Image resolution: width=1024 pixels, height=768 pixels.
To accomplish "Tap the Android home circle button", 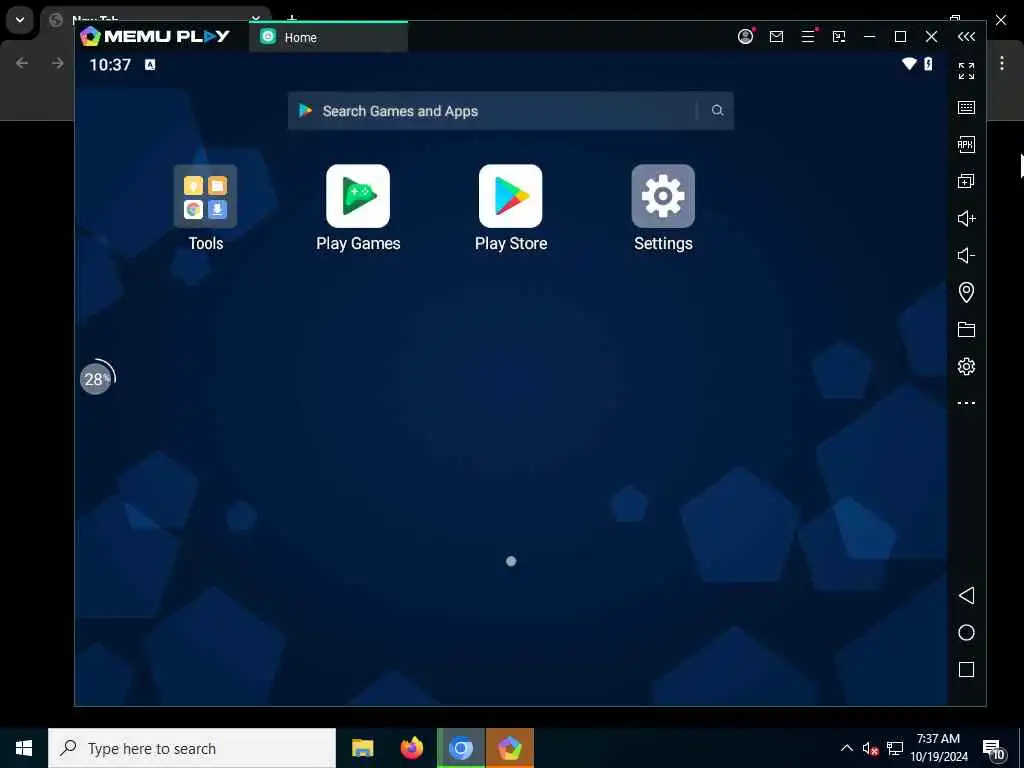I will (x=967, y=632).
